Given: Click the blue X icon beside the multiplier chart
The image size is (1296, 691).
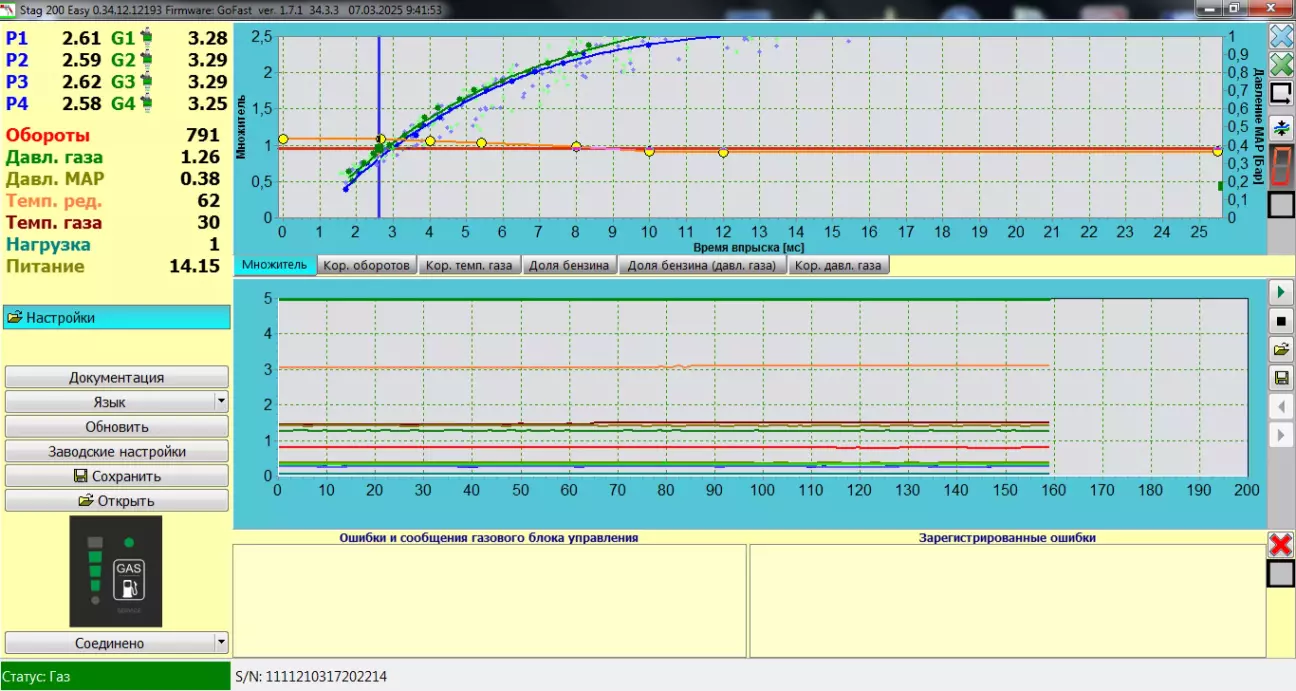Looking at the screenshot, I should coord(1281,37).
